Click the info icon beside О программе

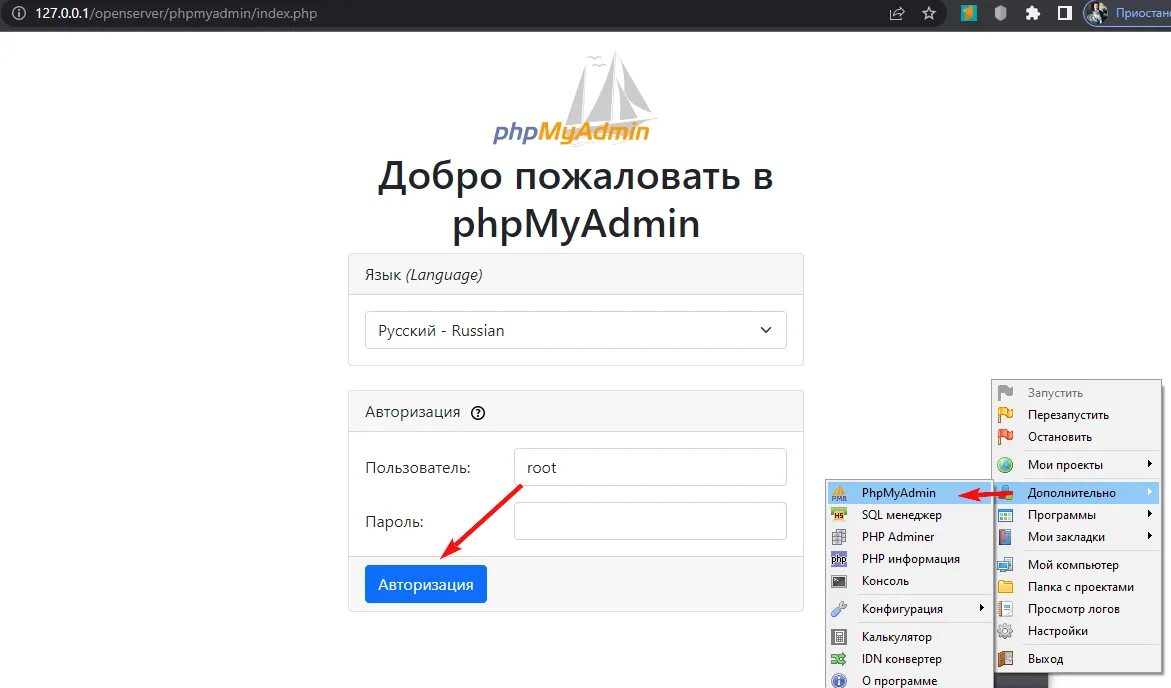[x=839, y=681]
